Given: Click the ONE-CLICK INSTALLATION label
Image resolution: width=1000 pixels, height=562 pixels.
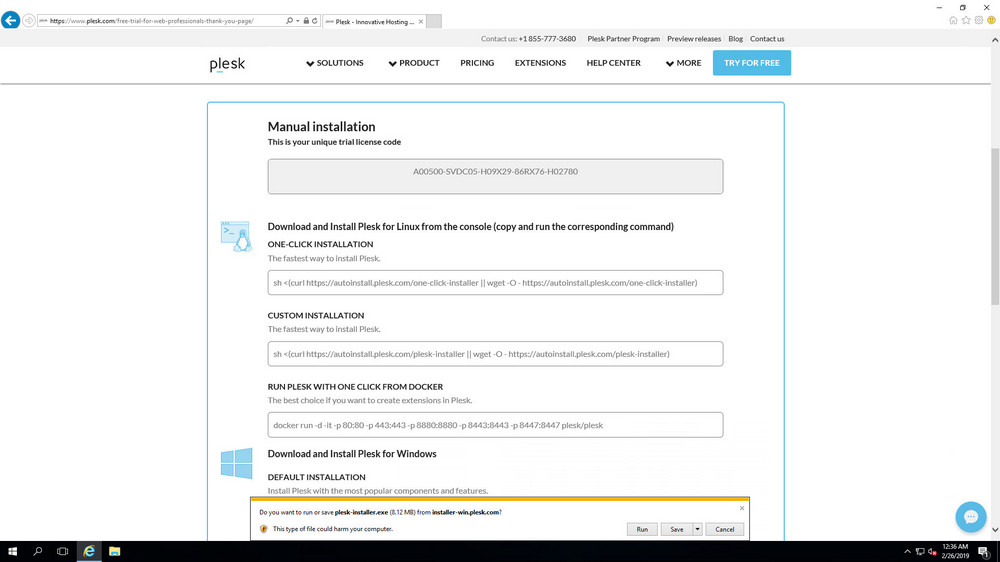Looking at the screenshot, I should coord(320,244).
